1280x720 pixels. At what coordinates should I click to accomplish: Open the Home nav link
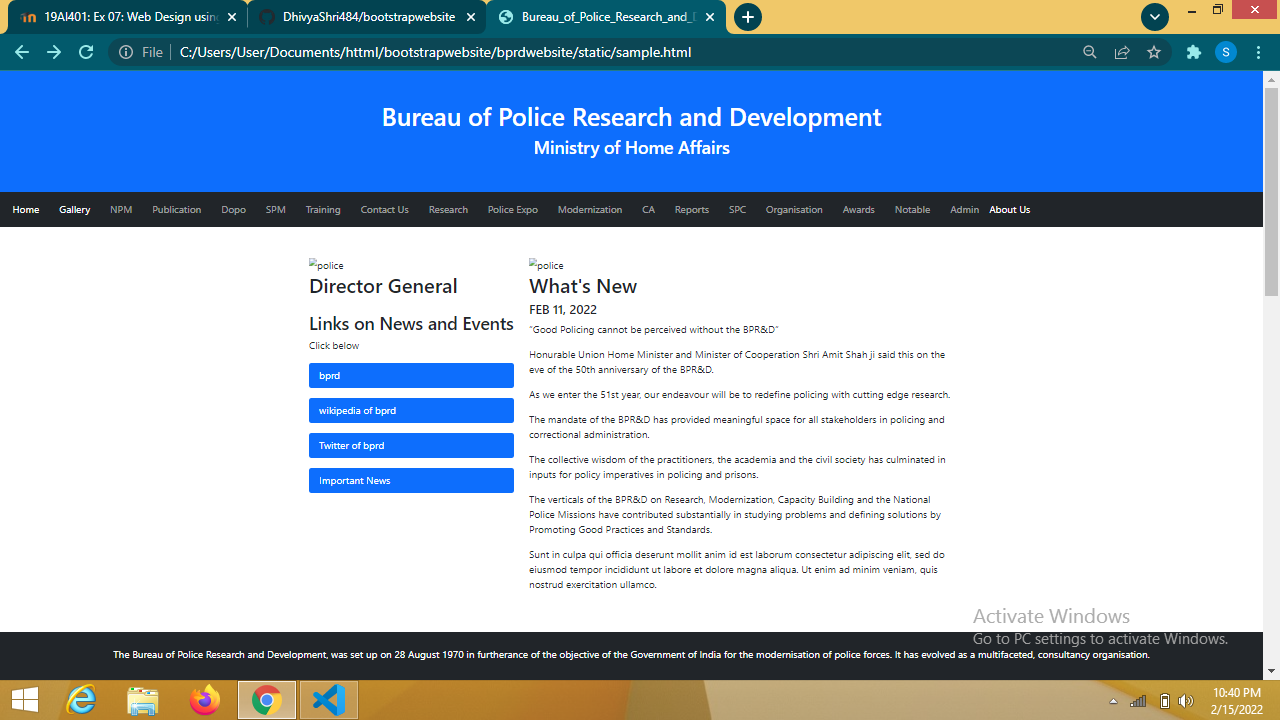(26, 210)
